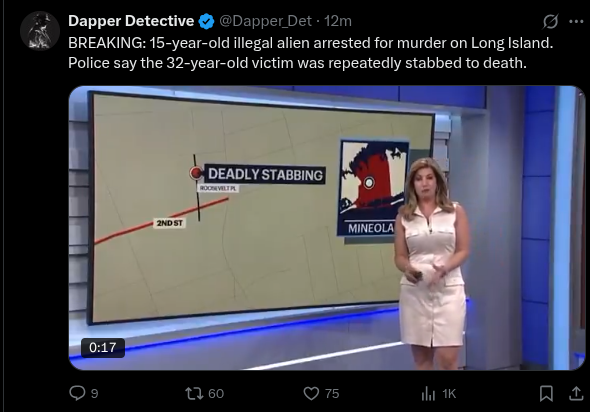Click the tweet text about Long Island
The image size is (590, 412).
coord(310,53)
